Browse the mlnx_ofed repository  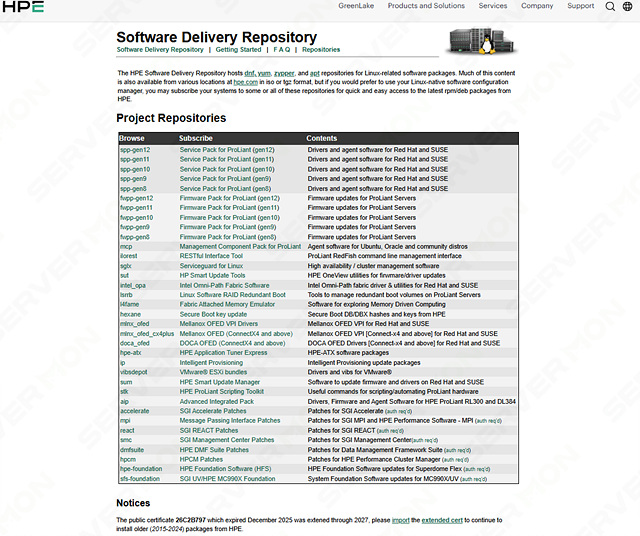[x=135, y=324]
